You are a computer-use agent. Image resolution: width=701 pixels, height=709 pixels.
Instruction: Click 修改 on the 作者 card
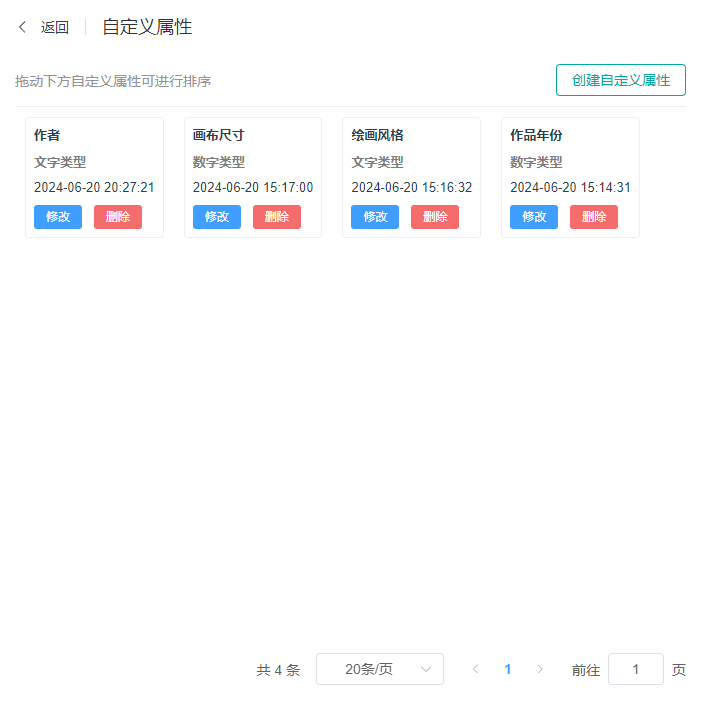(58, 217)
